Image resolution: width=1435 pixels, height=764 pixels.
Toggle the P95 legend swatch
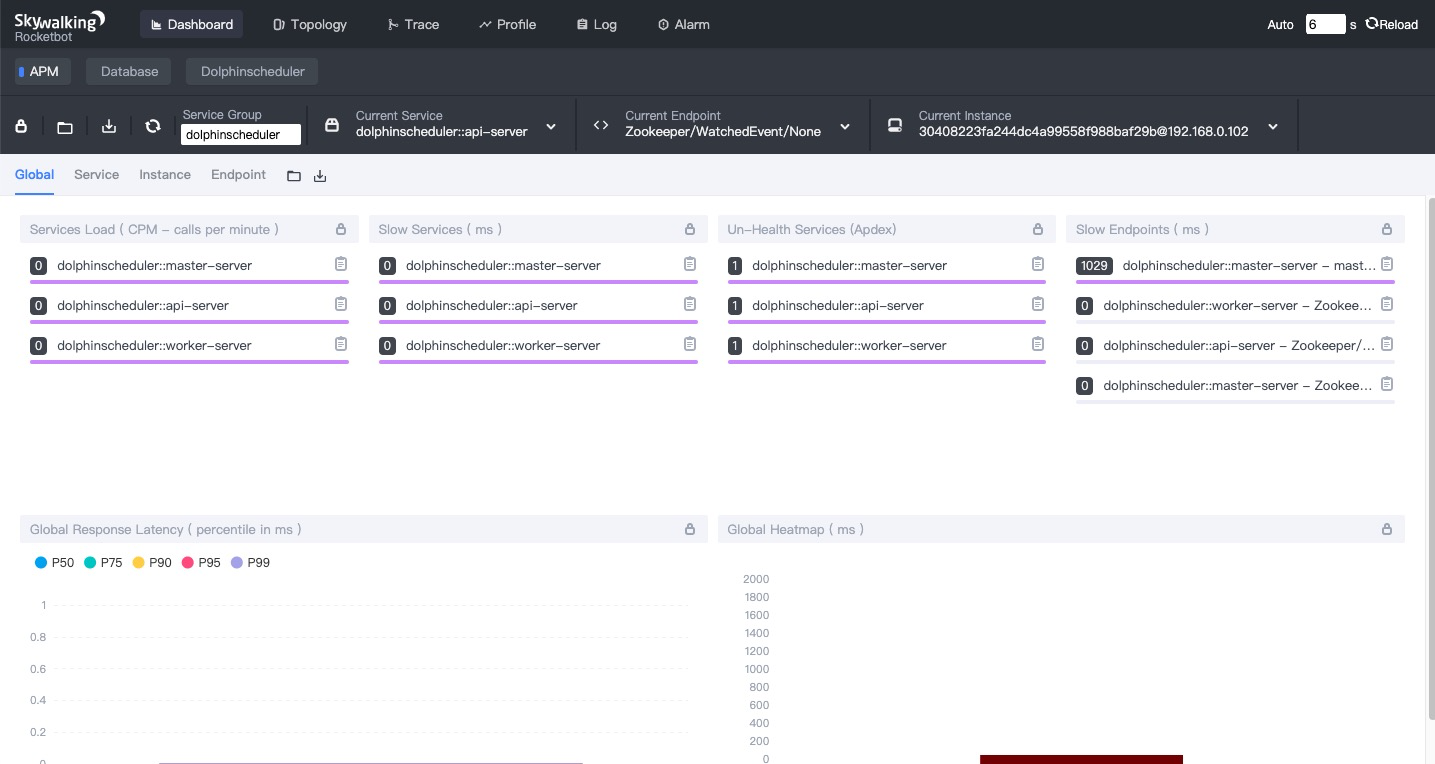pyautogui.click(x=187, y=563)
